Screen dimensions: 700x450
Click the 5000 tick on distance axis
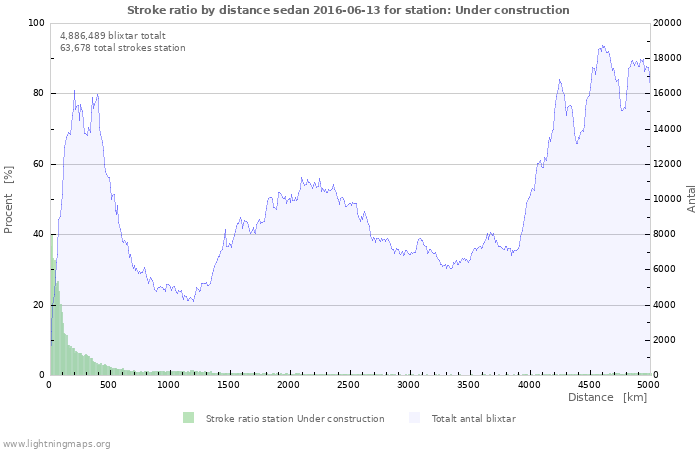tap(648, 384)
